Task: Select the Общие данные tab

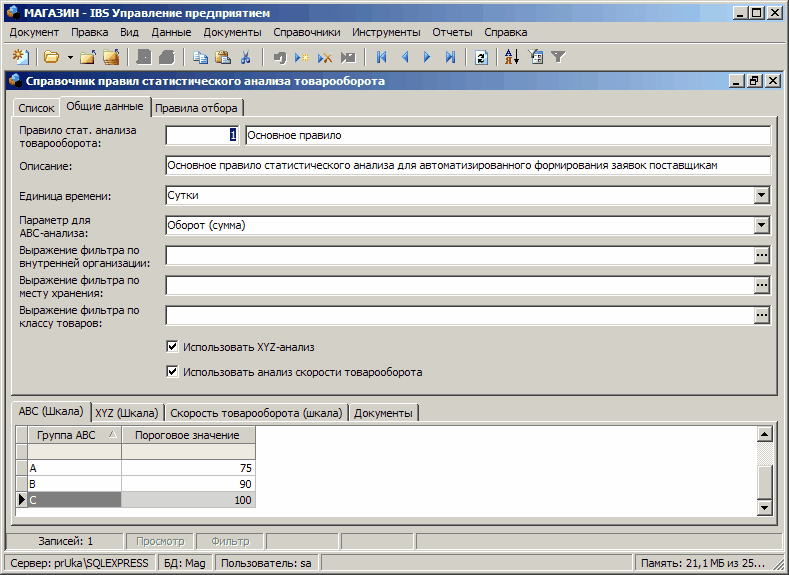Action: tap(105, 106)
